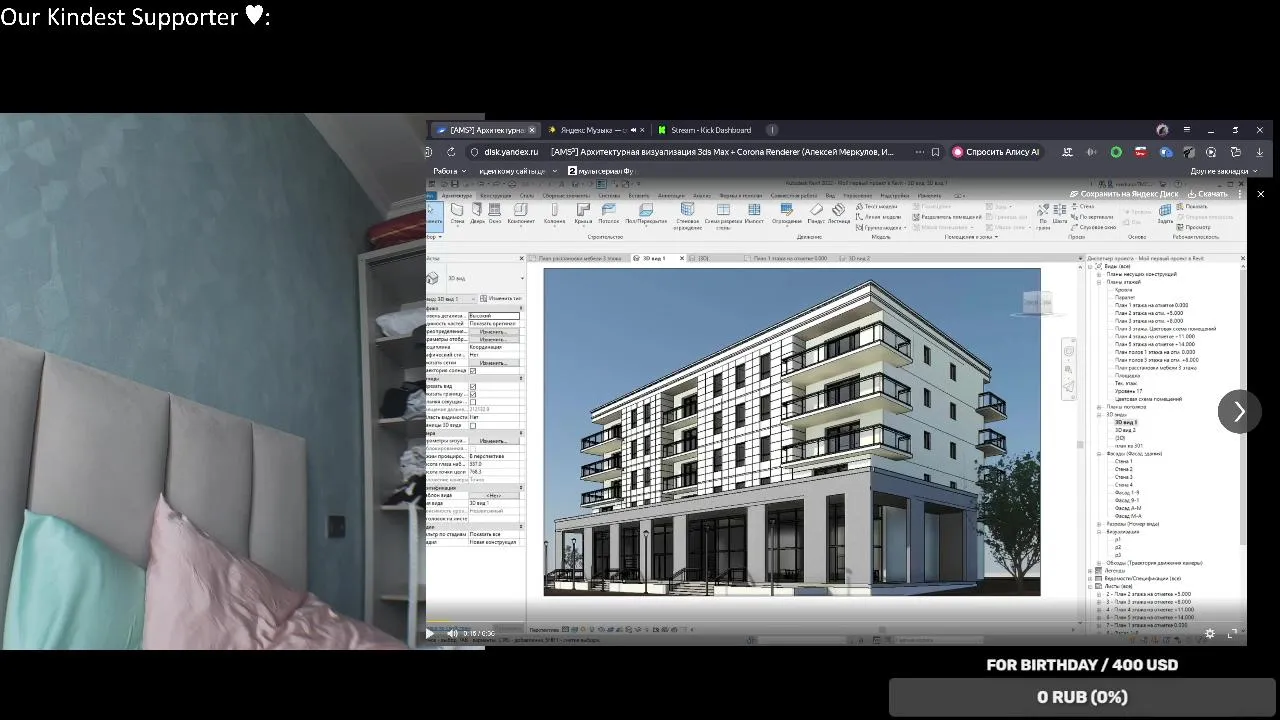Image resolution: width=1280 pixels, height=720 pixels.
Task: Select the Лестница stair tool
Action: 839,213
